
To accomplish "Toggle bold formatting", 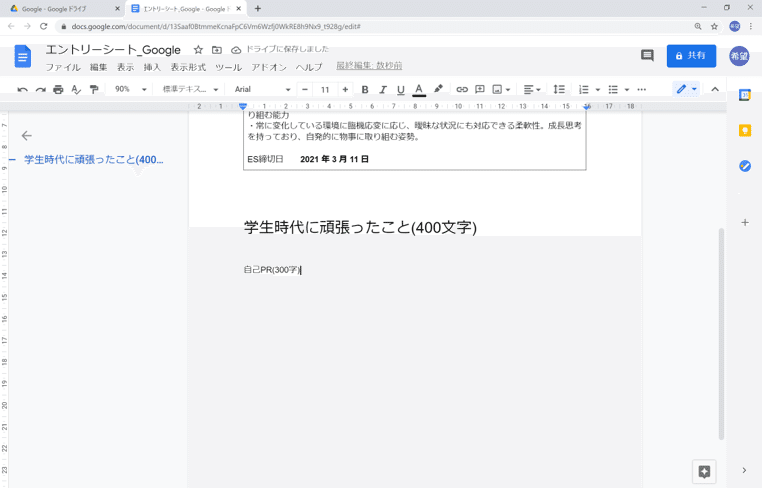I will point(365,89).
